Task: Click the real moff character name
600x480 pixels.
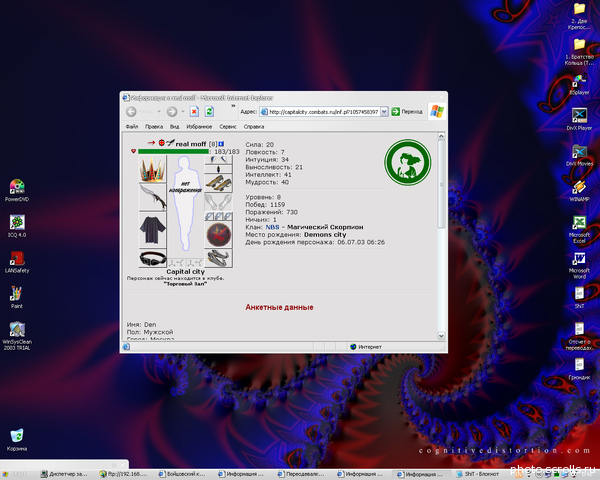Action: (191, 144)
